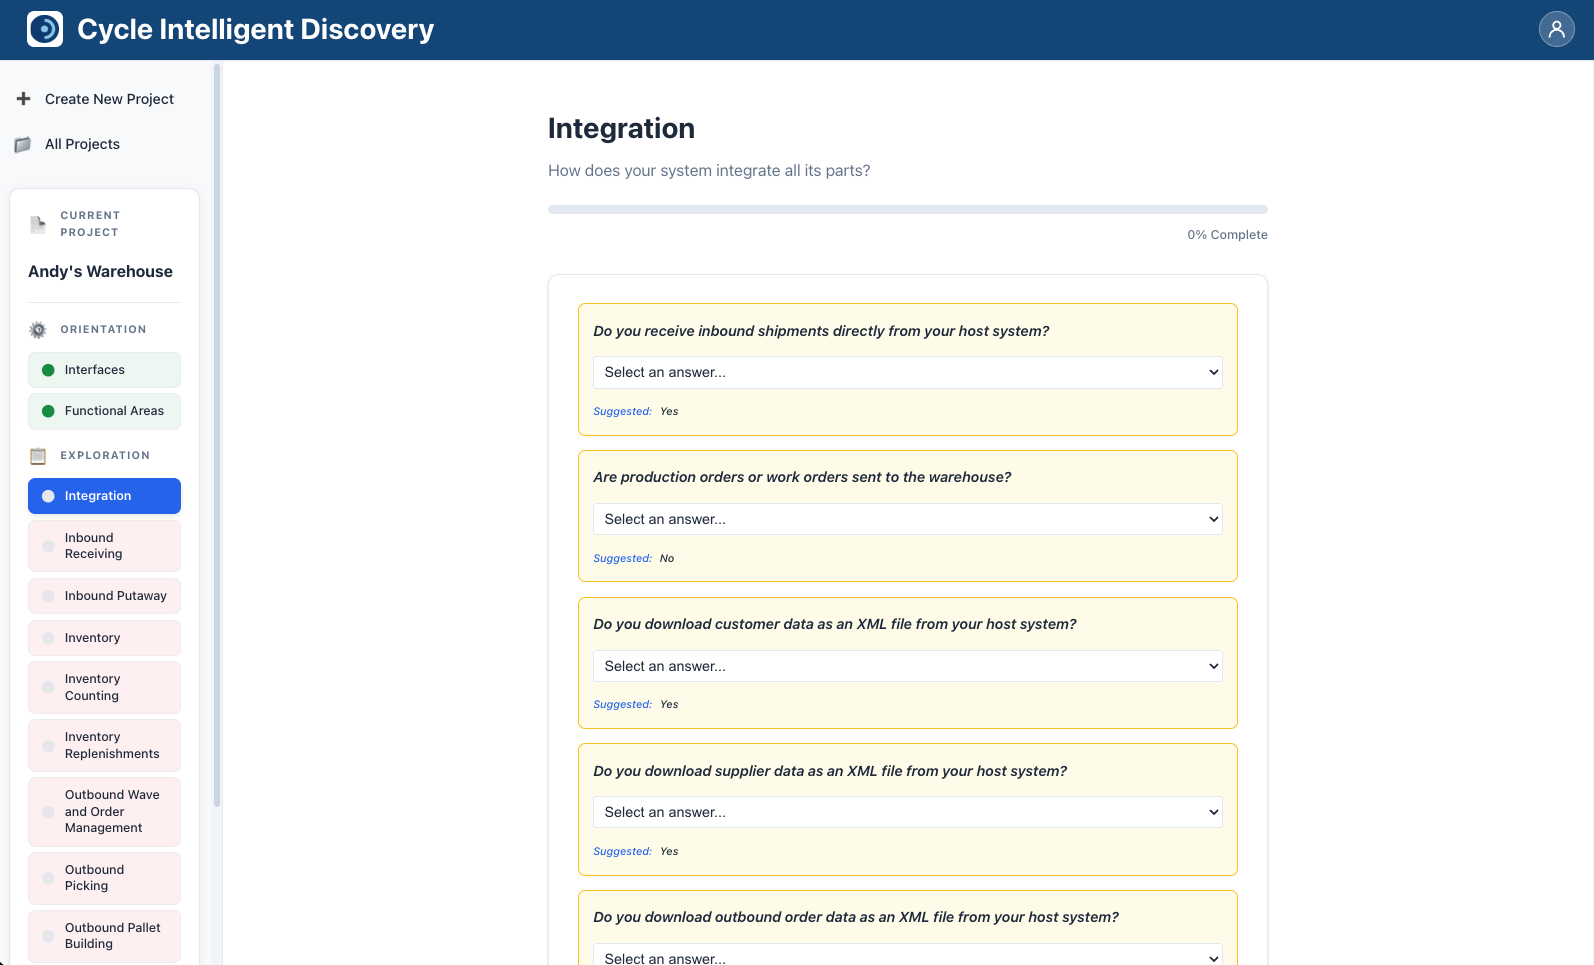Viewport: 1594px width, 965px height.
Task: Open the Functional Areas section
Action: (x=104, y=411)
